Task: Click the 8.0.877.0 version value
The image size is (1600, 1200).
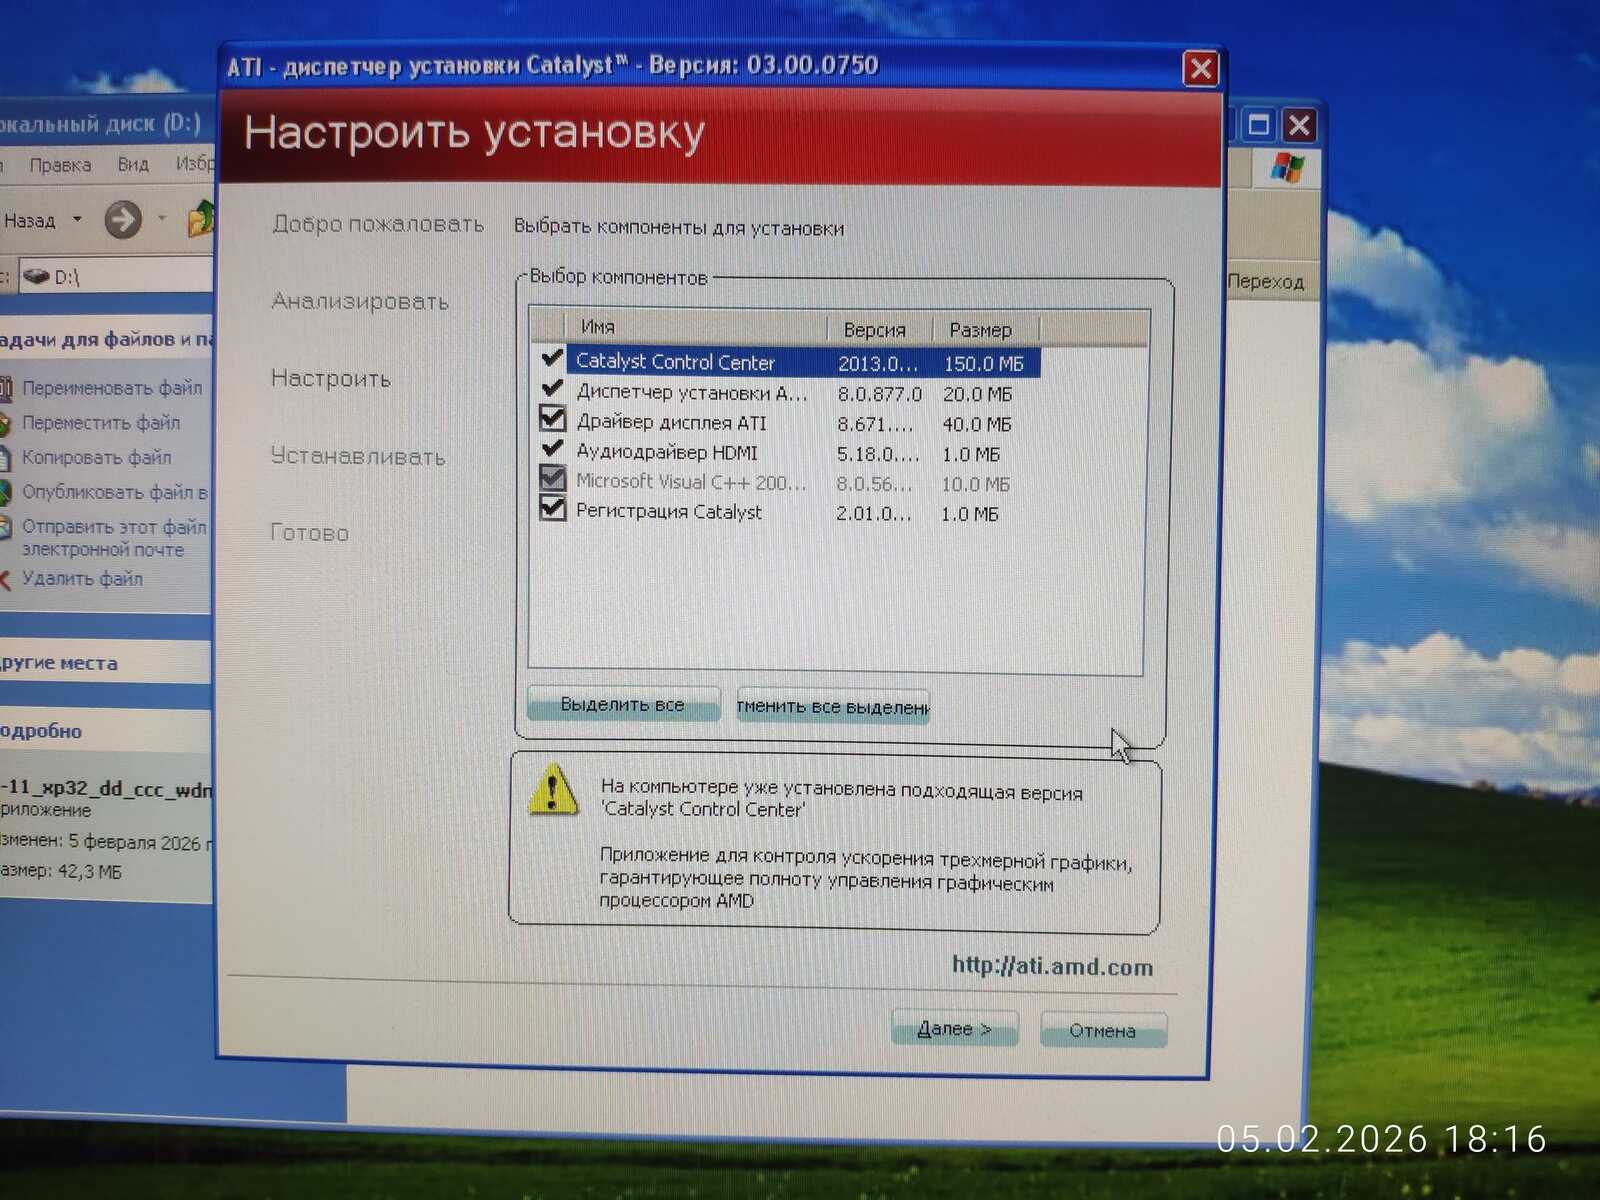Action: click(880, 394)
